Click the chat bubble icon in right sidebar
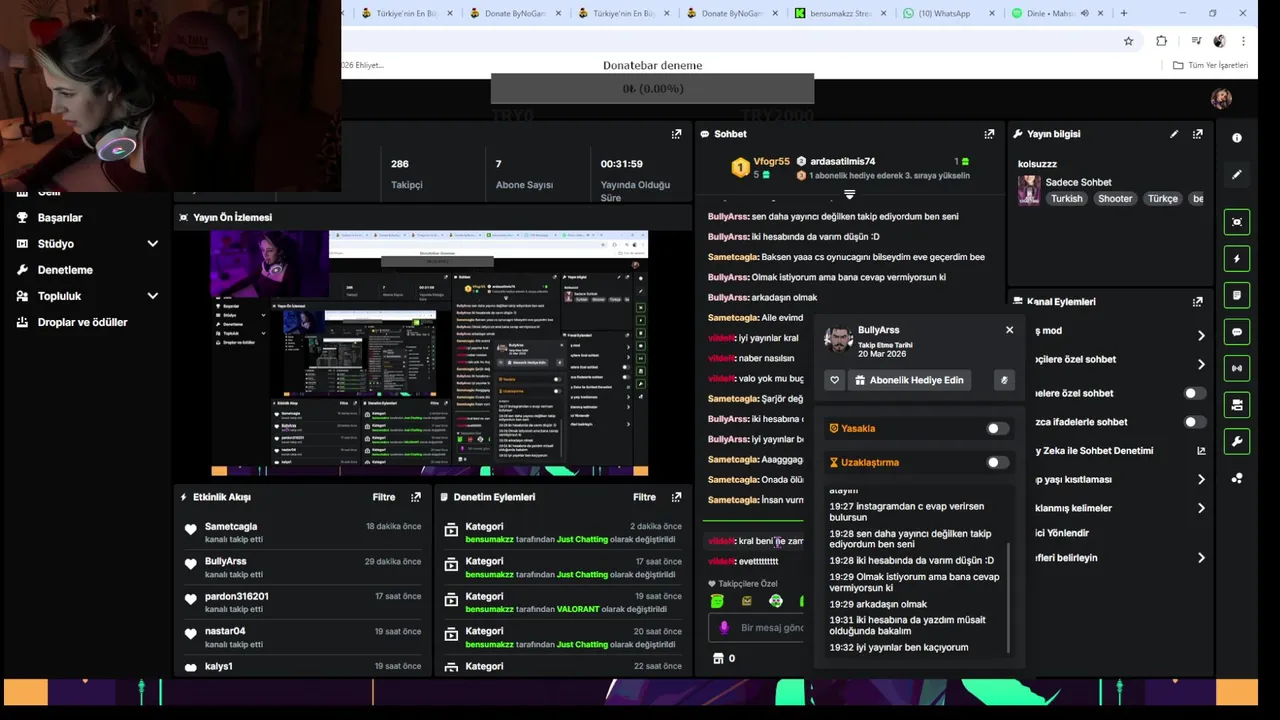Viewport: 1280px width, 720px height. (x=1237, y=332)
